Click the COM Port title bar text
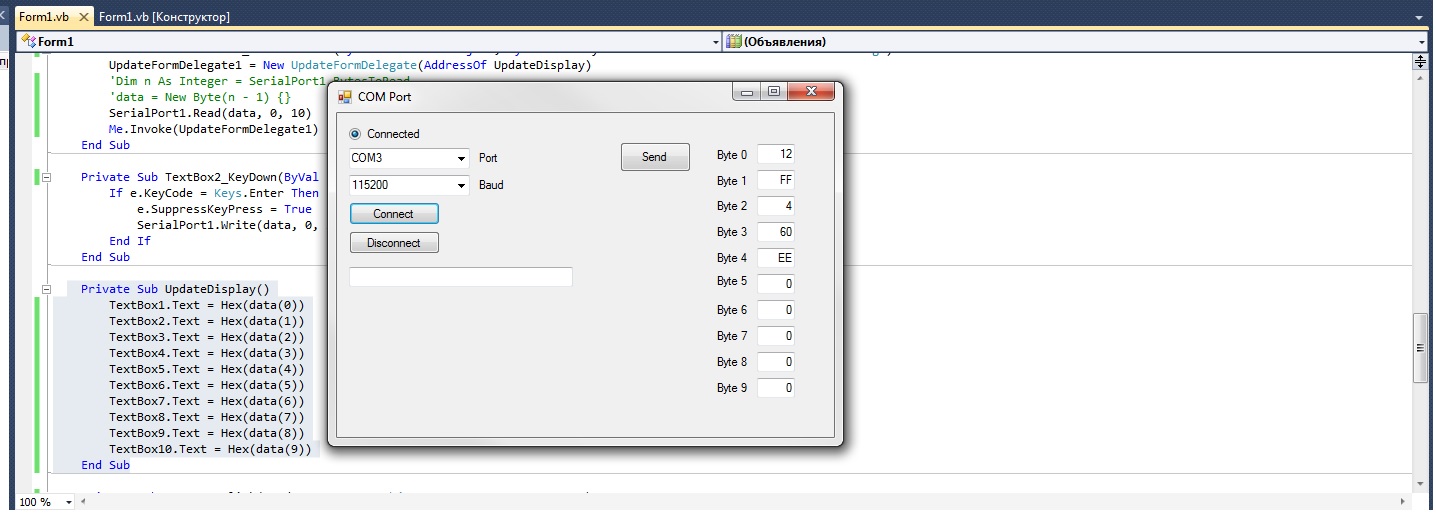The width and height of the screenshot is (1436, 515). (384, 97)
